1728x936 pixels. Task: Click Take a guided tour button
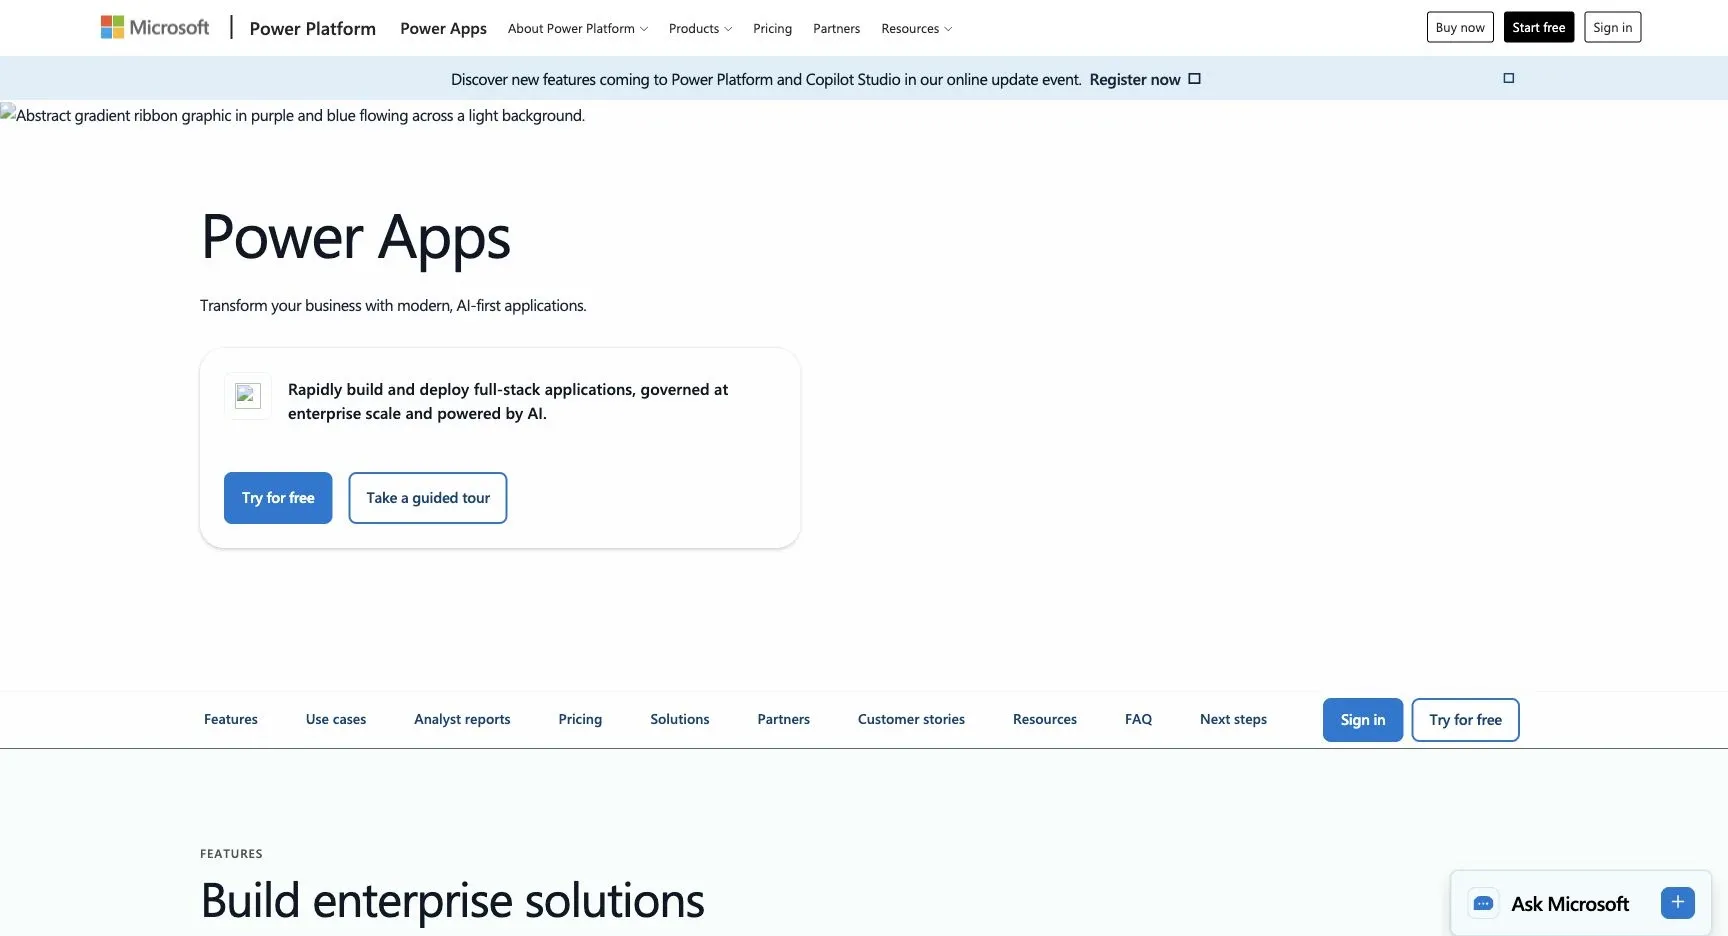click(428, 498)
